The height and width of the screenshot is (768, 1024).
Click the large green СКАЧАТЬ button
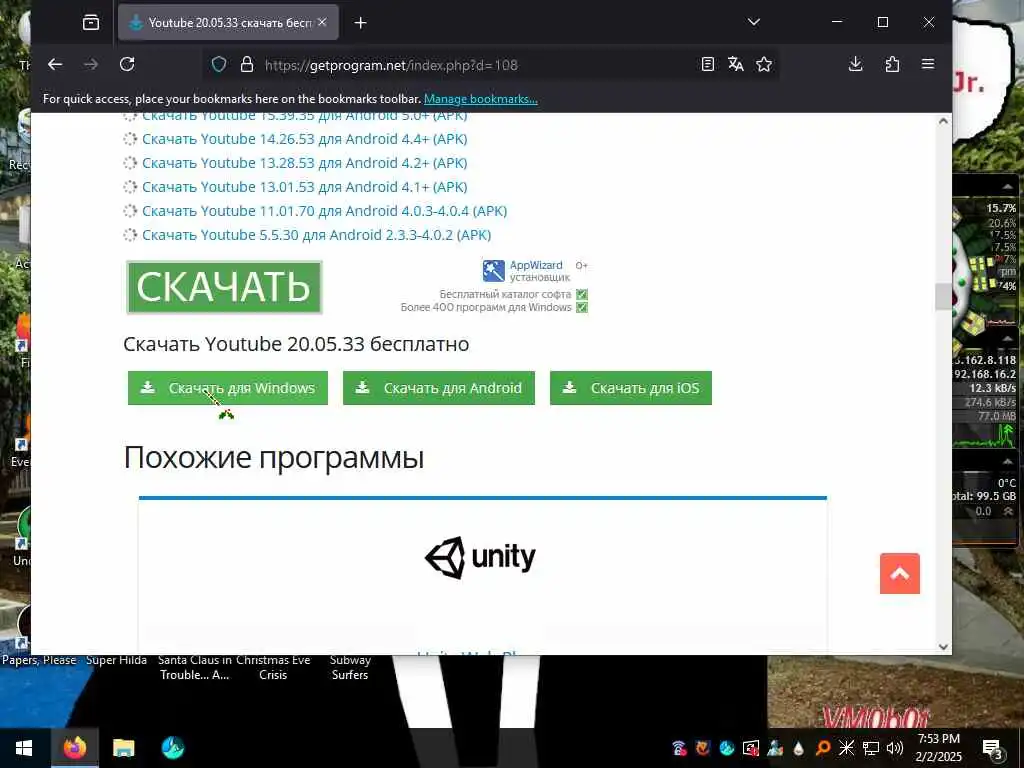(224, 287)
